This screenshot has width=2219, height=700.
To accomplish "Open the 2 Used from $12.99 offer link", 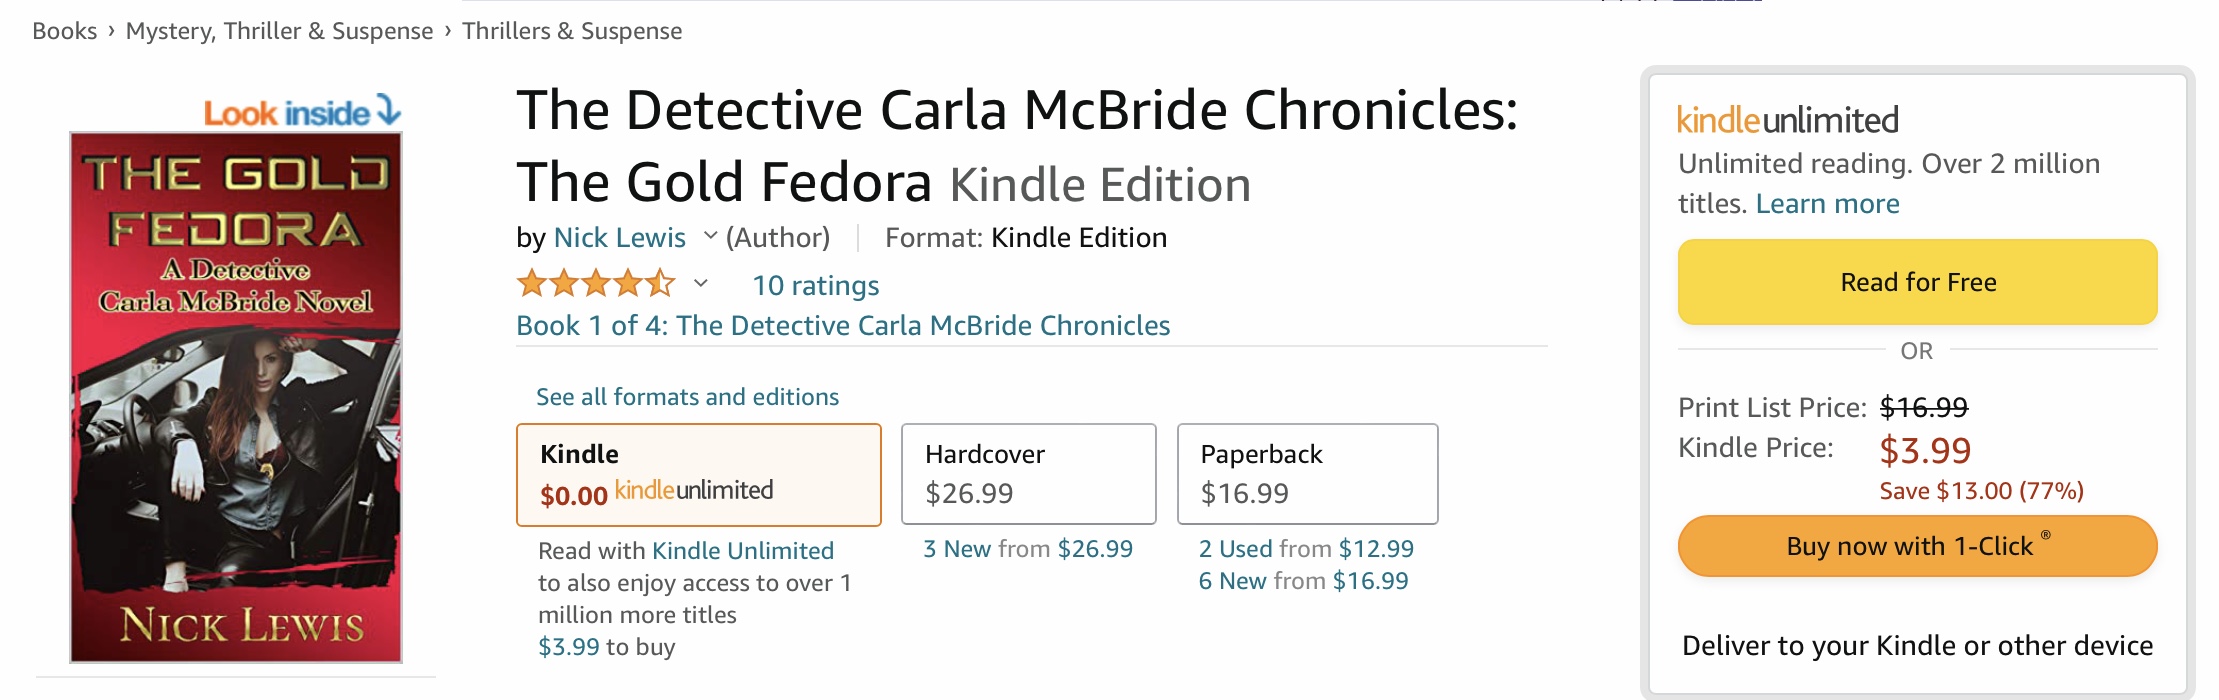I will [1306, 549].
